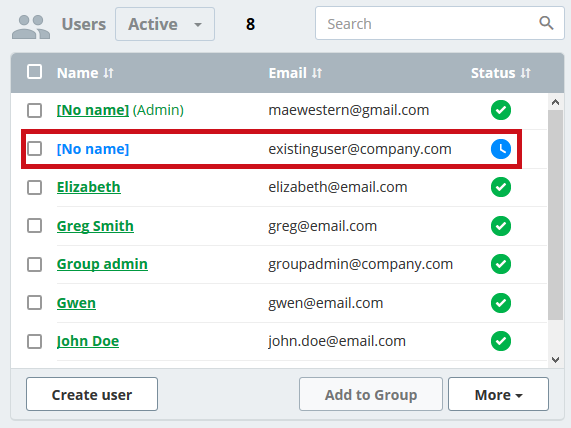Click green check status for Greg Smith
Screen dimensions: 571x428
pyautogui.click(x=501, y=226)
